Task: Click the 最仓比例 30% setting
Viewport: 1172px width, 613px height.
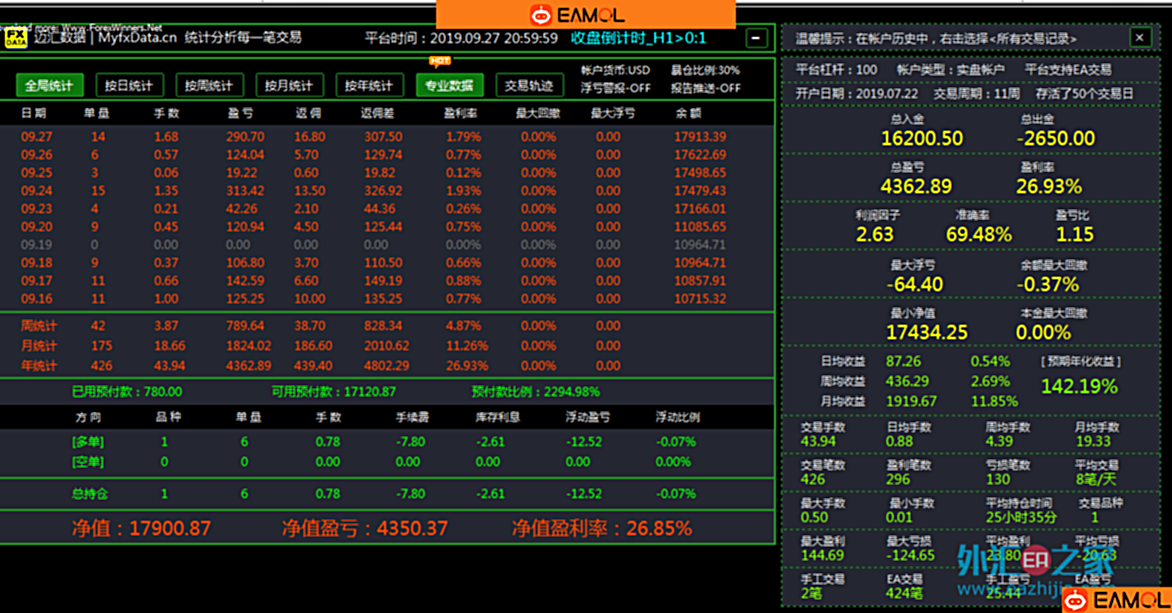Action: [x=705, y=70]
